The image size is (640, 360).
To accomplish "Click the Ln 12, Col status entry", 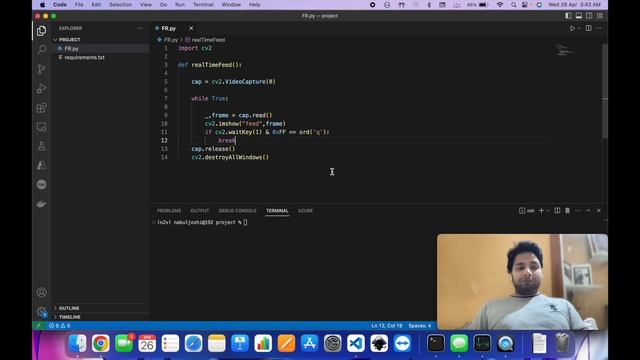I will point(387,326).
